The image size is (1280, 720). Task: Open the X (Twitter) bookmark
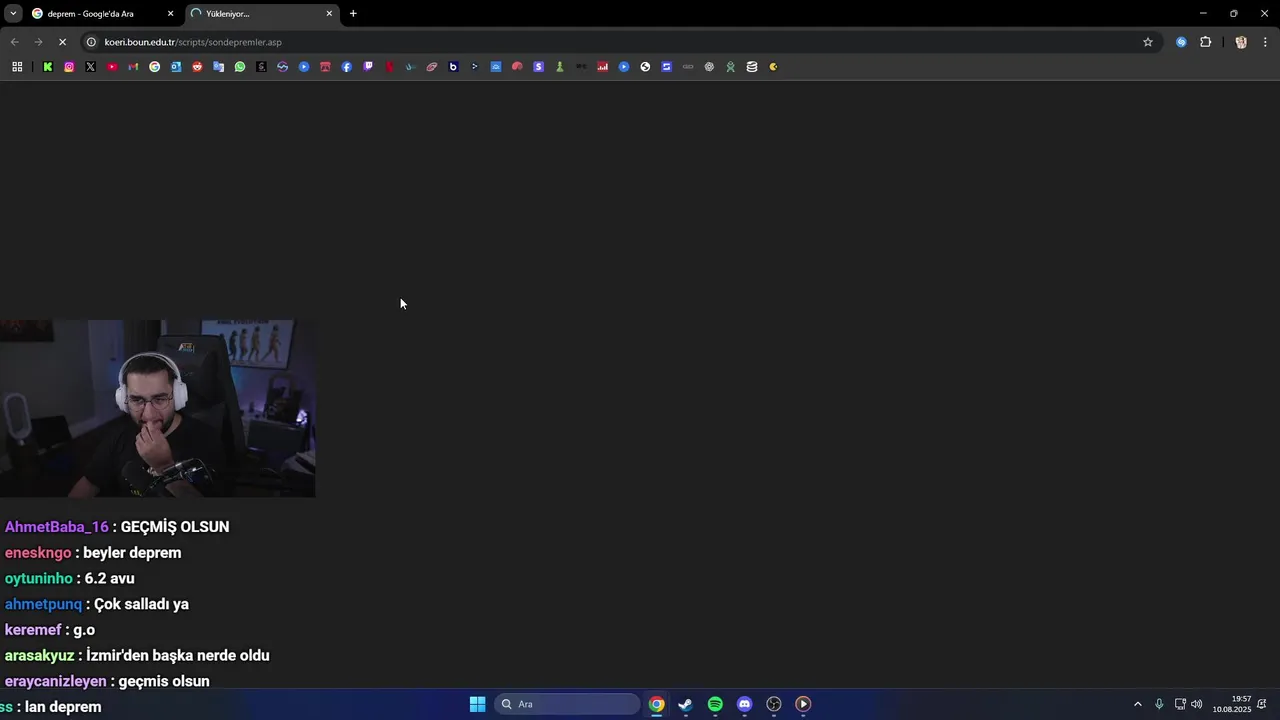point(90,67)
